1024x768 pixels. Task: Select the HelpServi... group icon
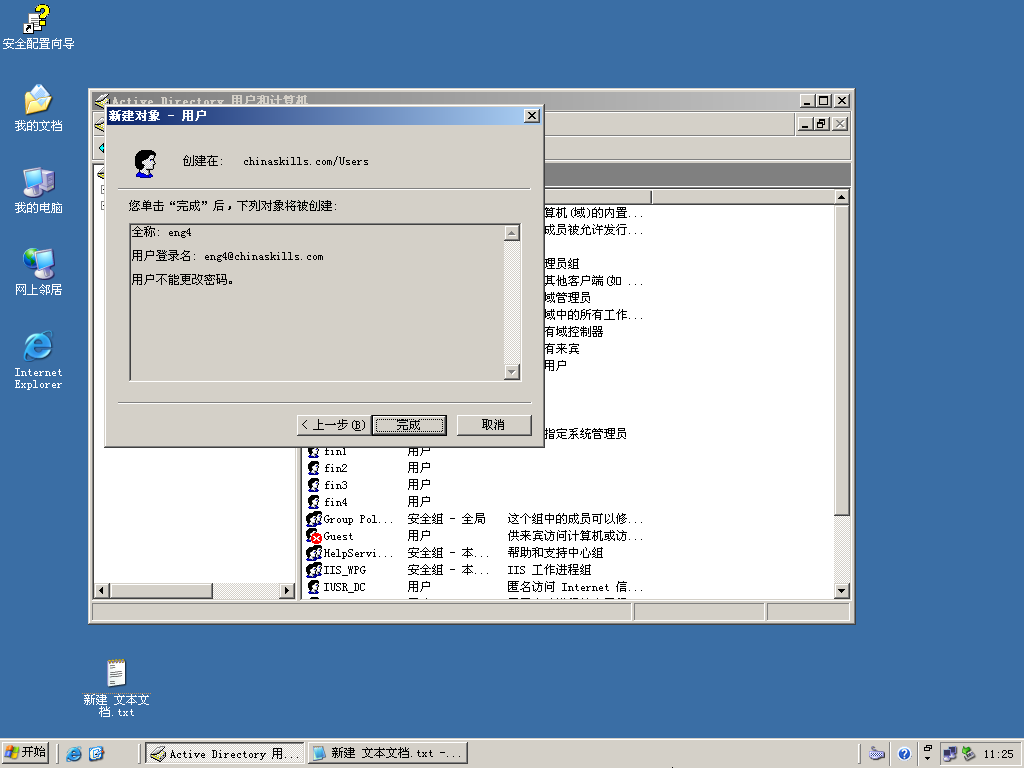[313, 552]
